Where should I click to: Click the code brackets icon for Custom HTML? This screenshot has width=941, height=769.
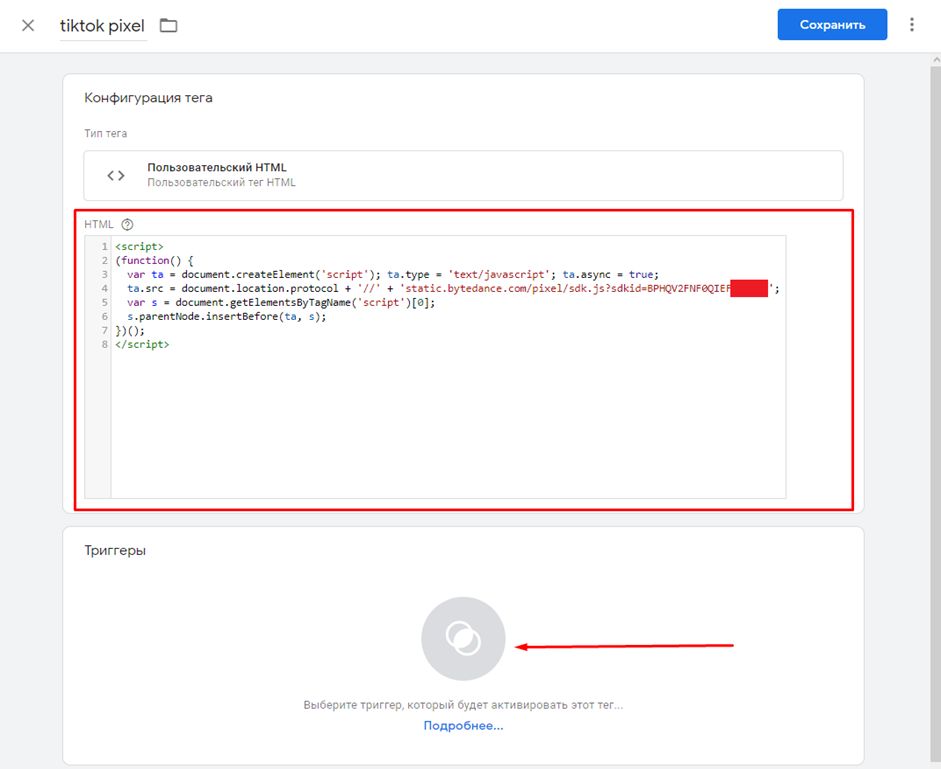tap(116, 175)
